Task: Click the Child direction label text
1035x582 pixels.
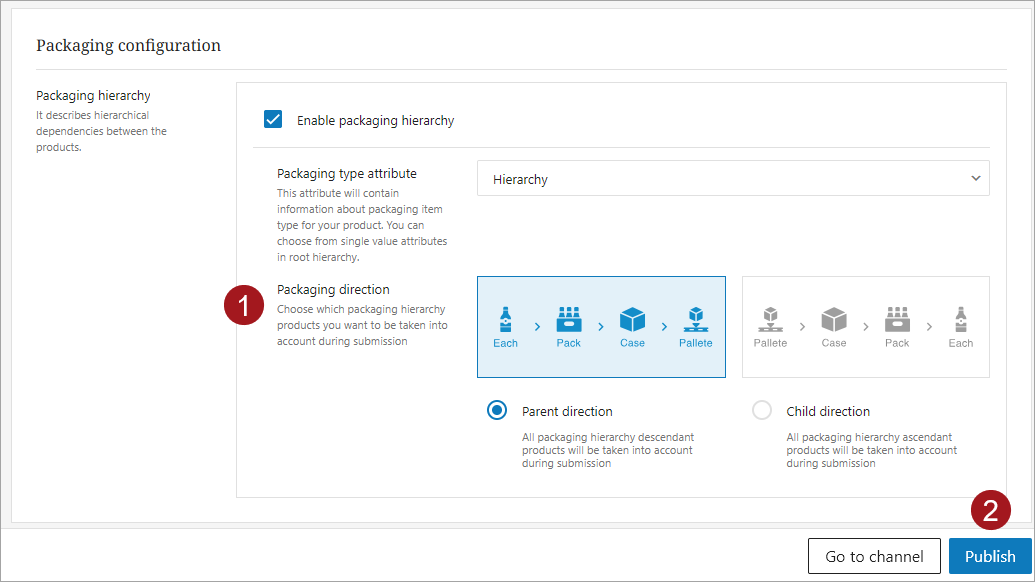Action: click(x=828, y=411)
